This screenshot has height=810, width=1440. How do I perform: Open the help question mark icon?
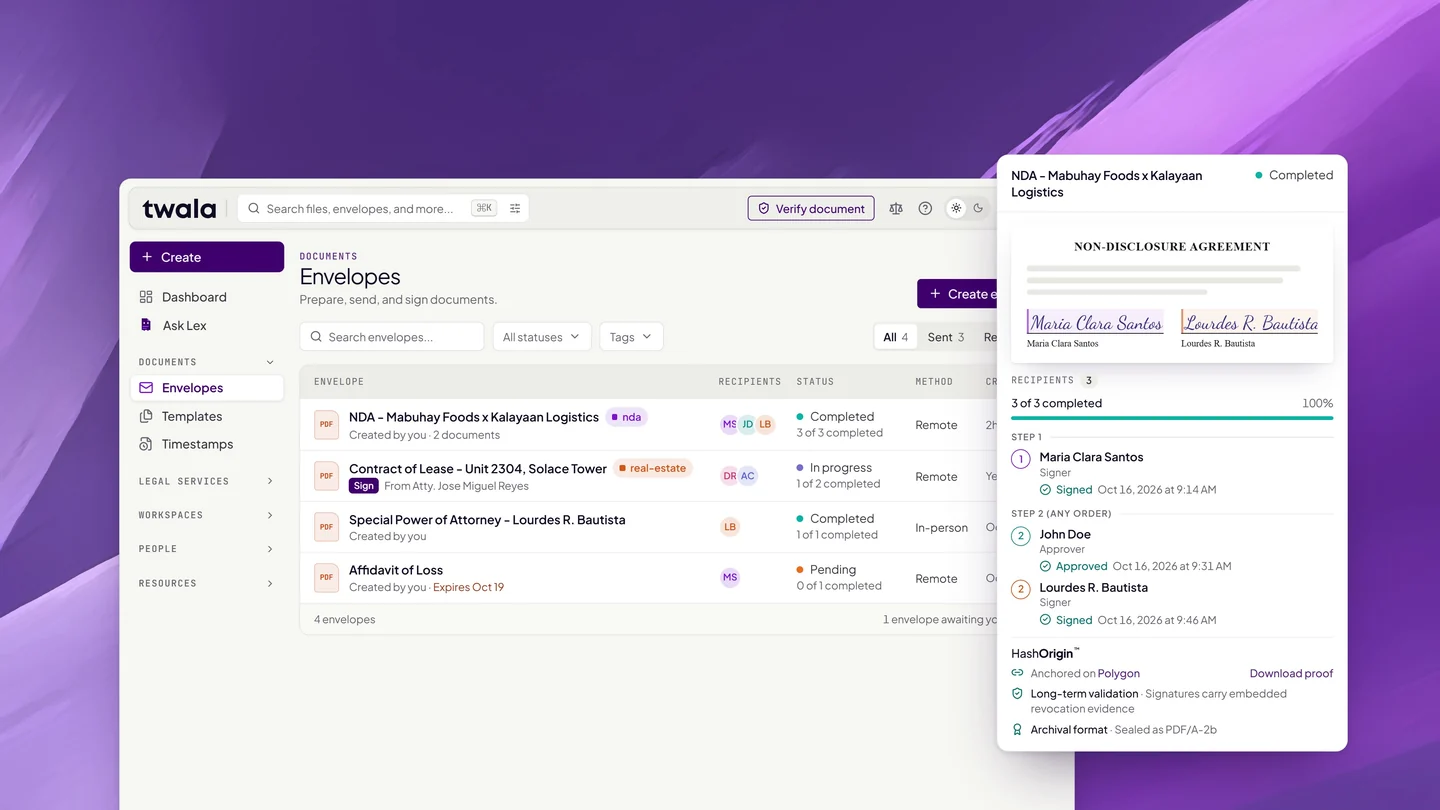pyautogui.click(x=925, y=209)
